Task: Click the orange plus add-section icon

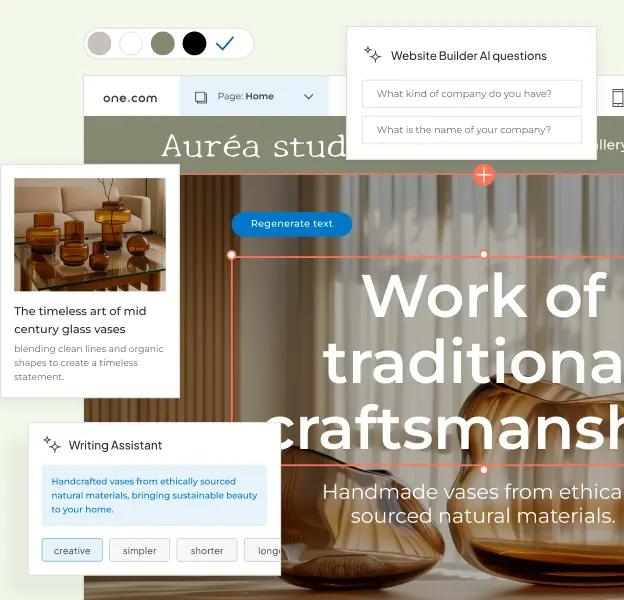Action: pyautogui.click(x=484, y=175)
